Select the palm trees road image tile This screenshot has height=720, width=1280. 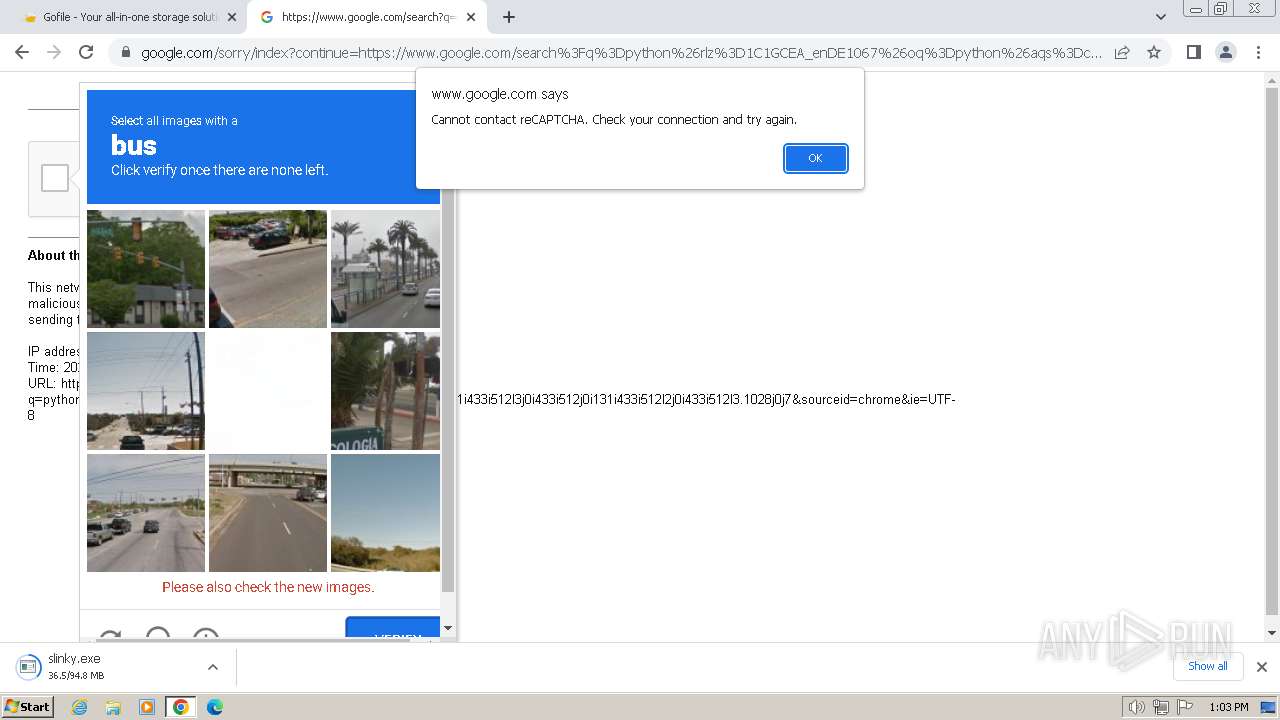[x=385, y=269]
